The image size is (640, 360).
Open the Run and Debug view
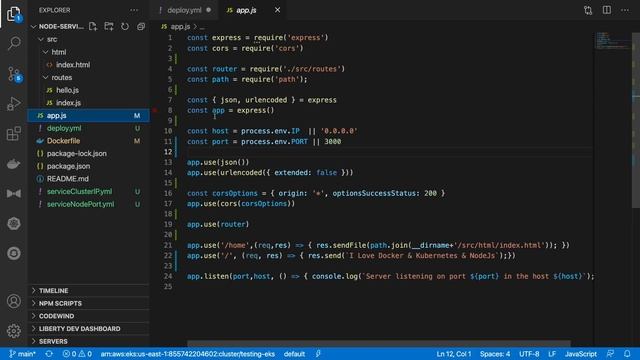[x=14, y=104]
